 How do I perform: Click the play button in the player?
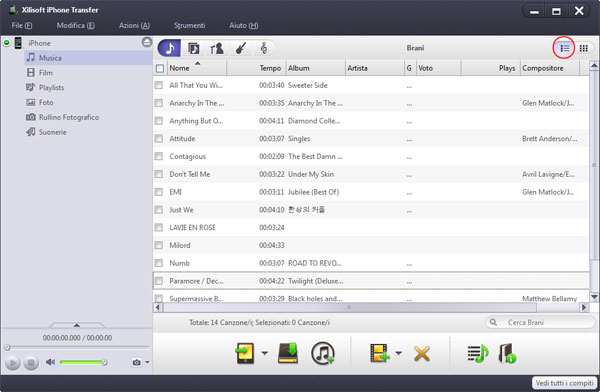click(x=12, y=362)
